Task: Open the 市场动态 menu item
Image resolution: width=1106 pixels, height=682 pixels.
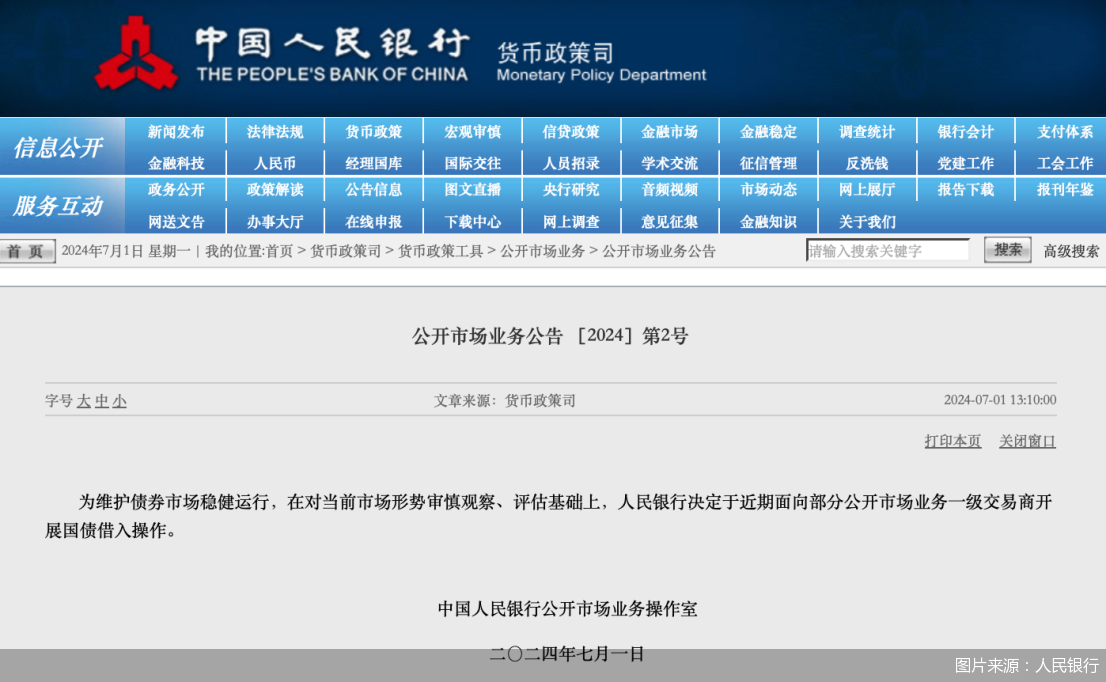Action: [x=768, y=190]
